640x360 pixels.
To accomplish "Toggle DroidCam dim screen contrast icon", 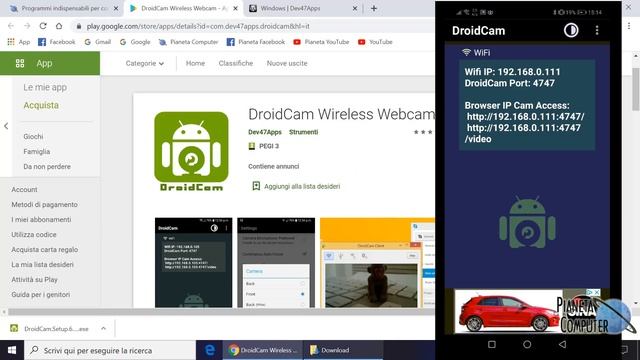I will pyautogui.click(x=571, y=30).
